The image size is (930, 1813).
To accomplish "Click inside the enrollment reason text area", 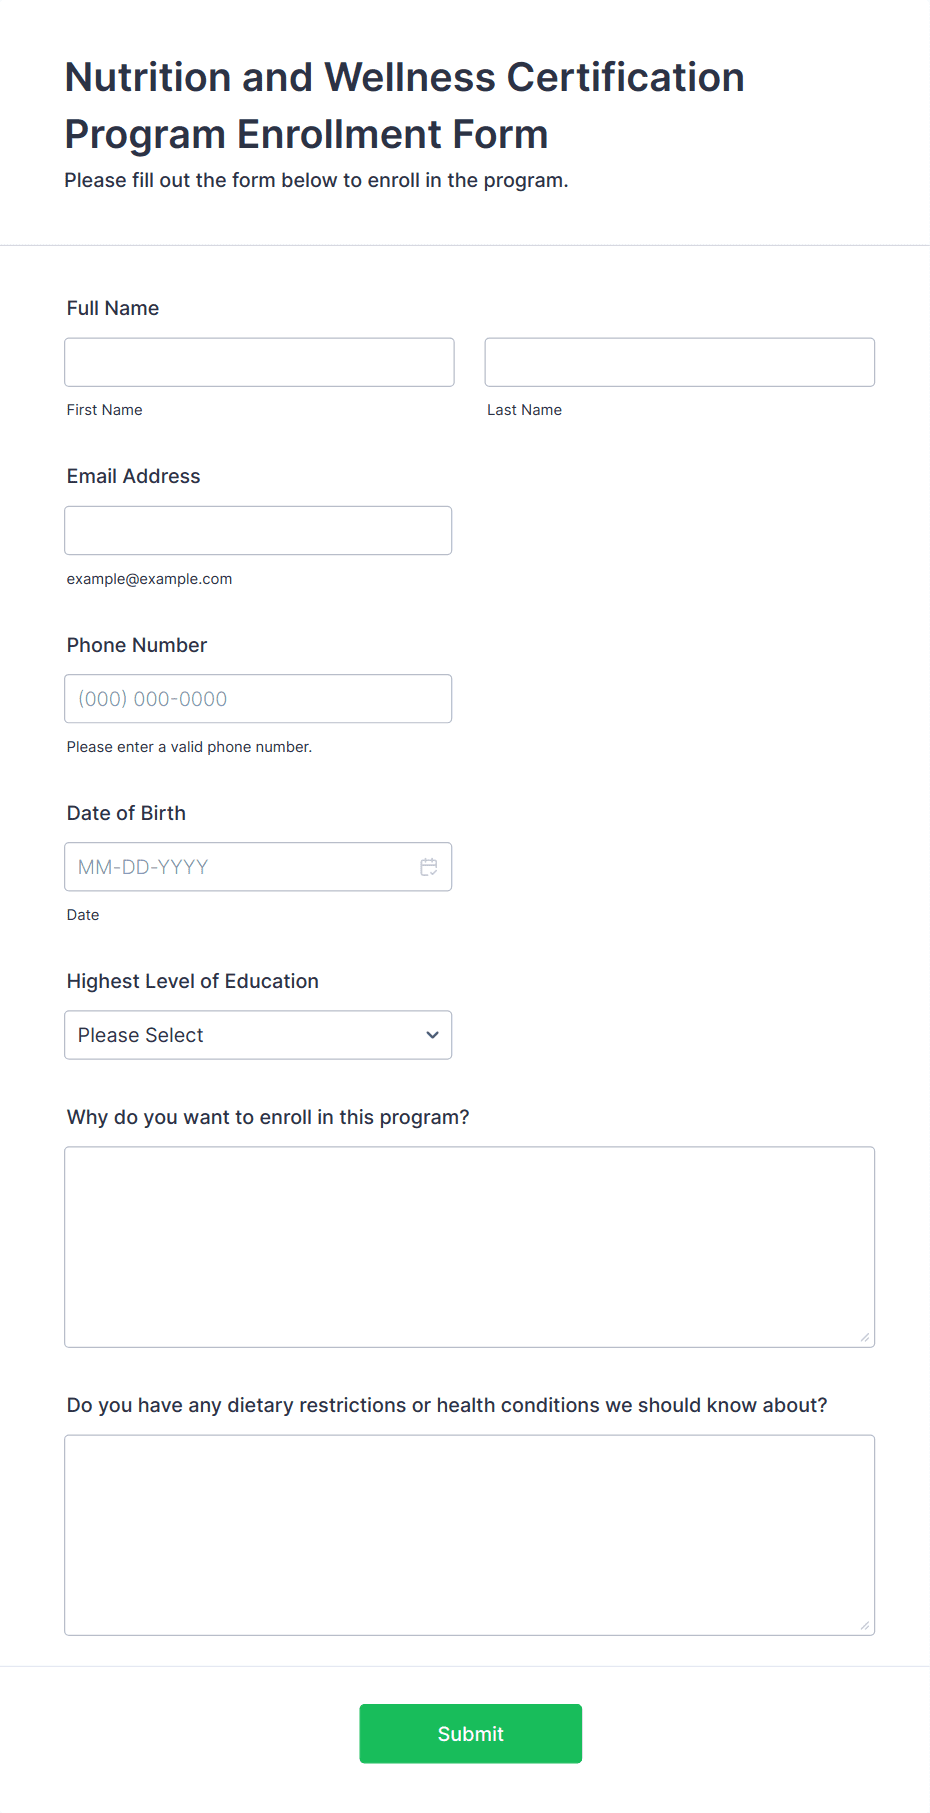I will (470, 1247).
